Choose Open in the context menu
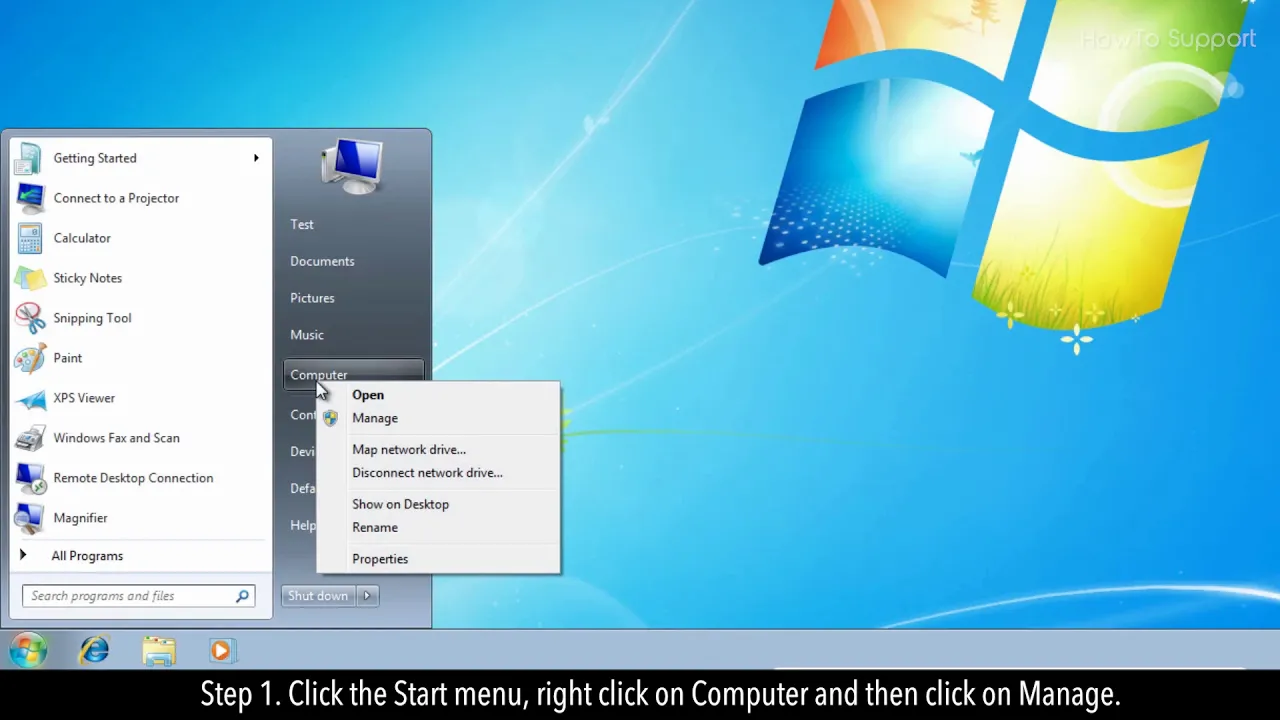The width and height of the screenshot is (1280, 720). [x=368, y=395]
